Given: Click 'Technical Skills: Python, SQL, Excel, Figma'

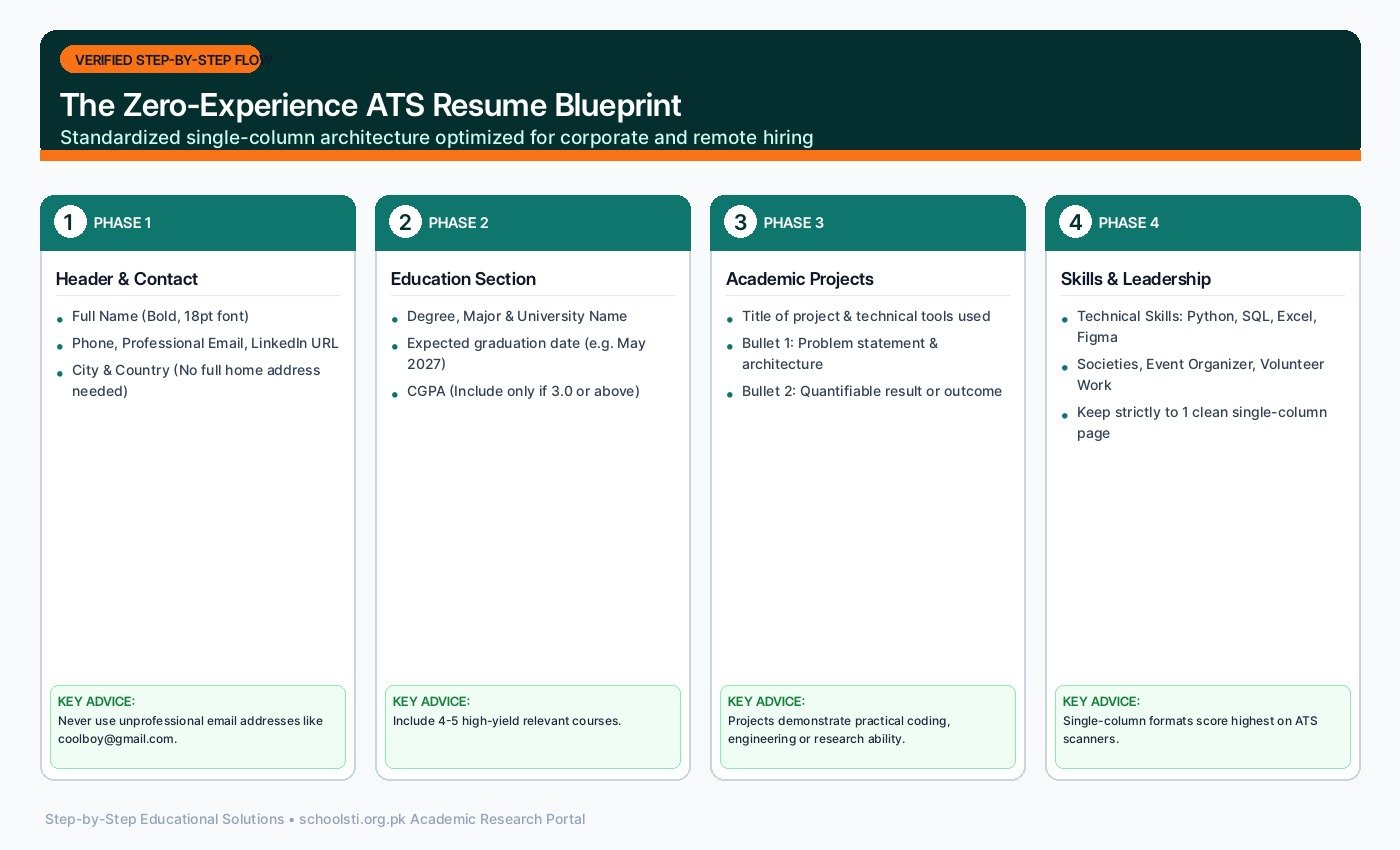Looking at the screenshot, I should click(1197, 326).
